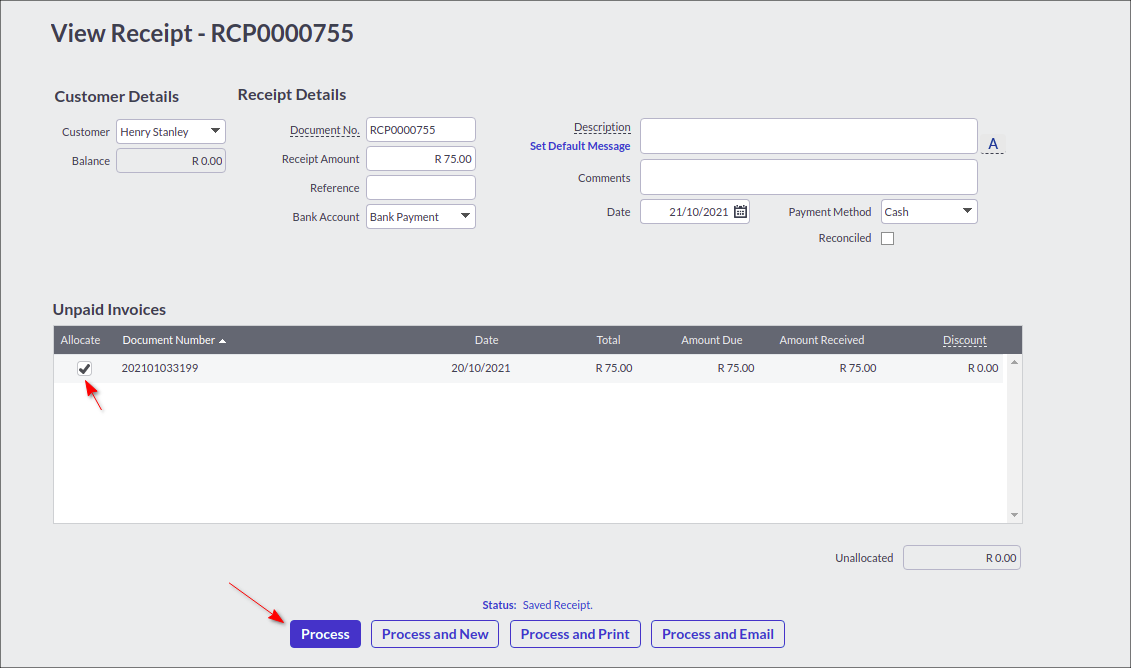The width and height of the screenshot is (1131, 668).
Task: Enable the Reconciled checkbox
Action: (x=887, y=237)
